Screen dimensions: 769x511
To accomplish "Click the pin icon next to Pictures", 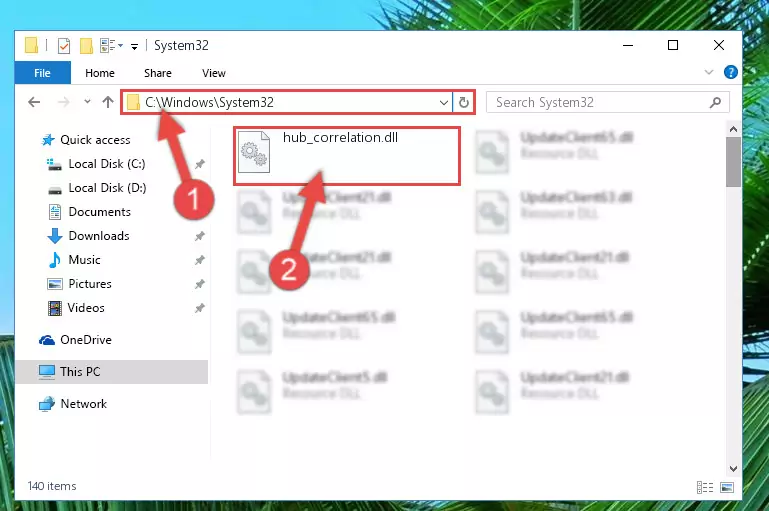I will pos(200,284).
